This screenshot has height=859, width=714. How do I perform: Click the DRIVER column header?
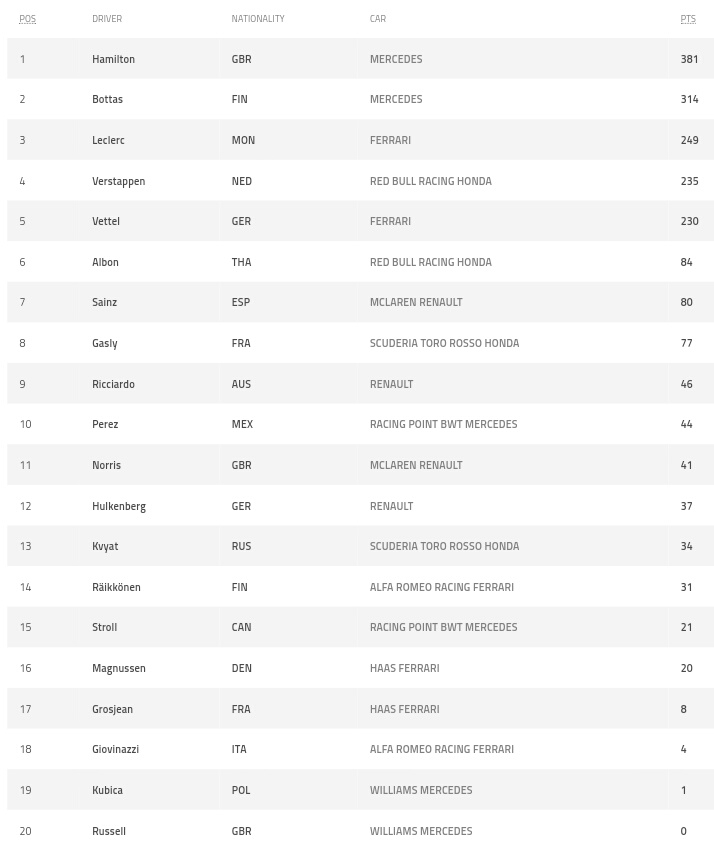pos(107,19)
